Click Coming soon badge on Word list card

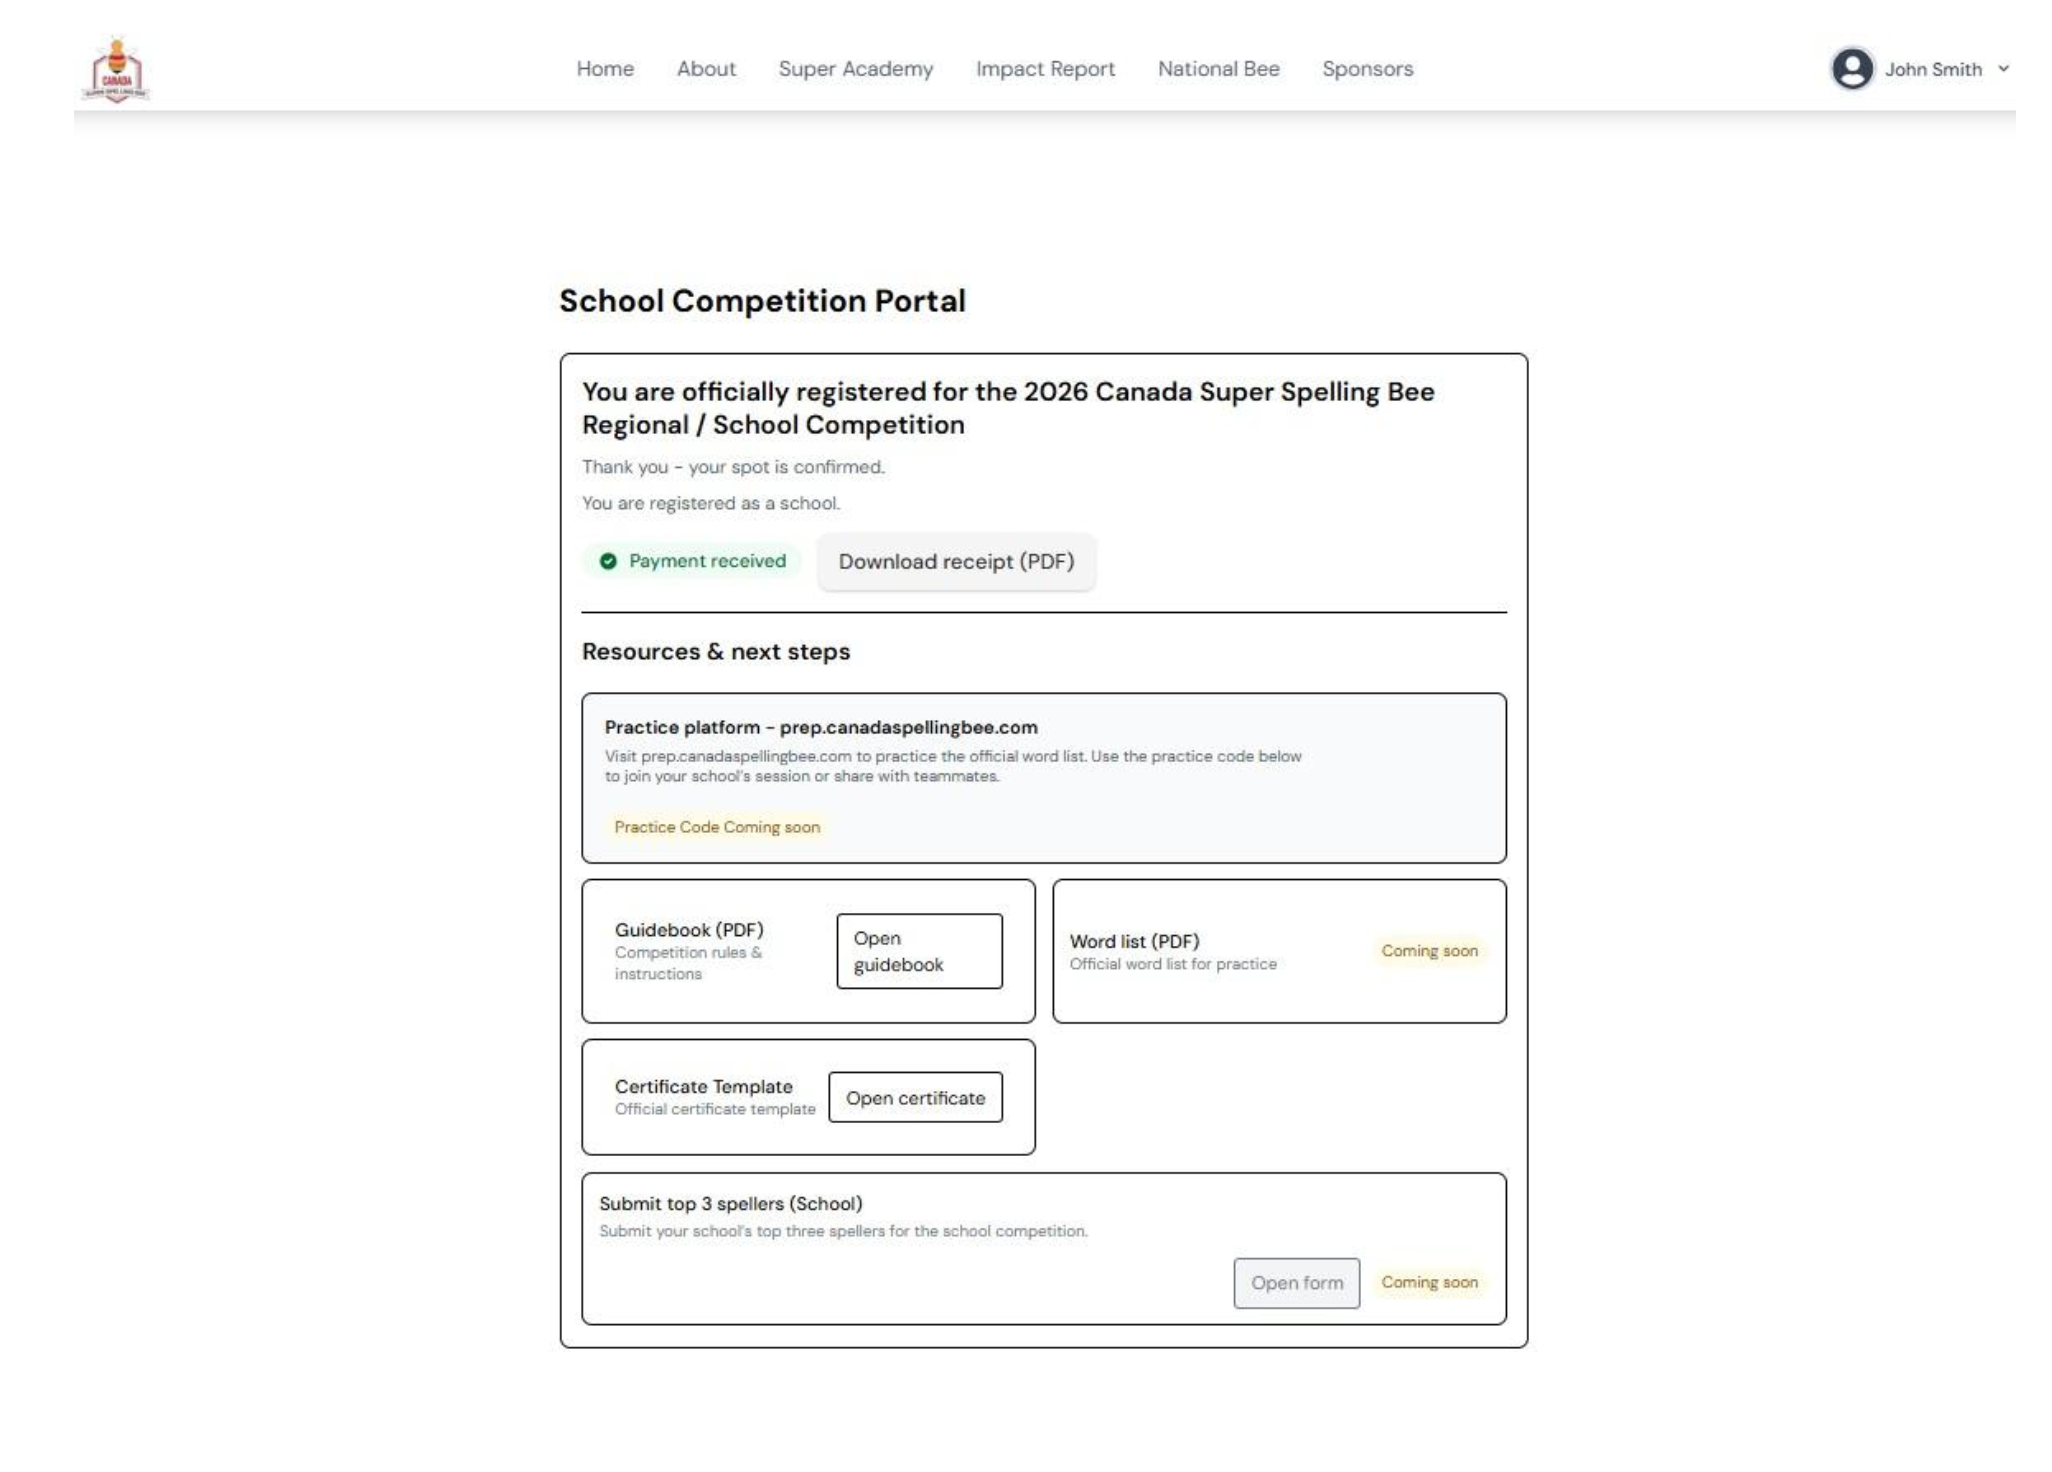1429,951
